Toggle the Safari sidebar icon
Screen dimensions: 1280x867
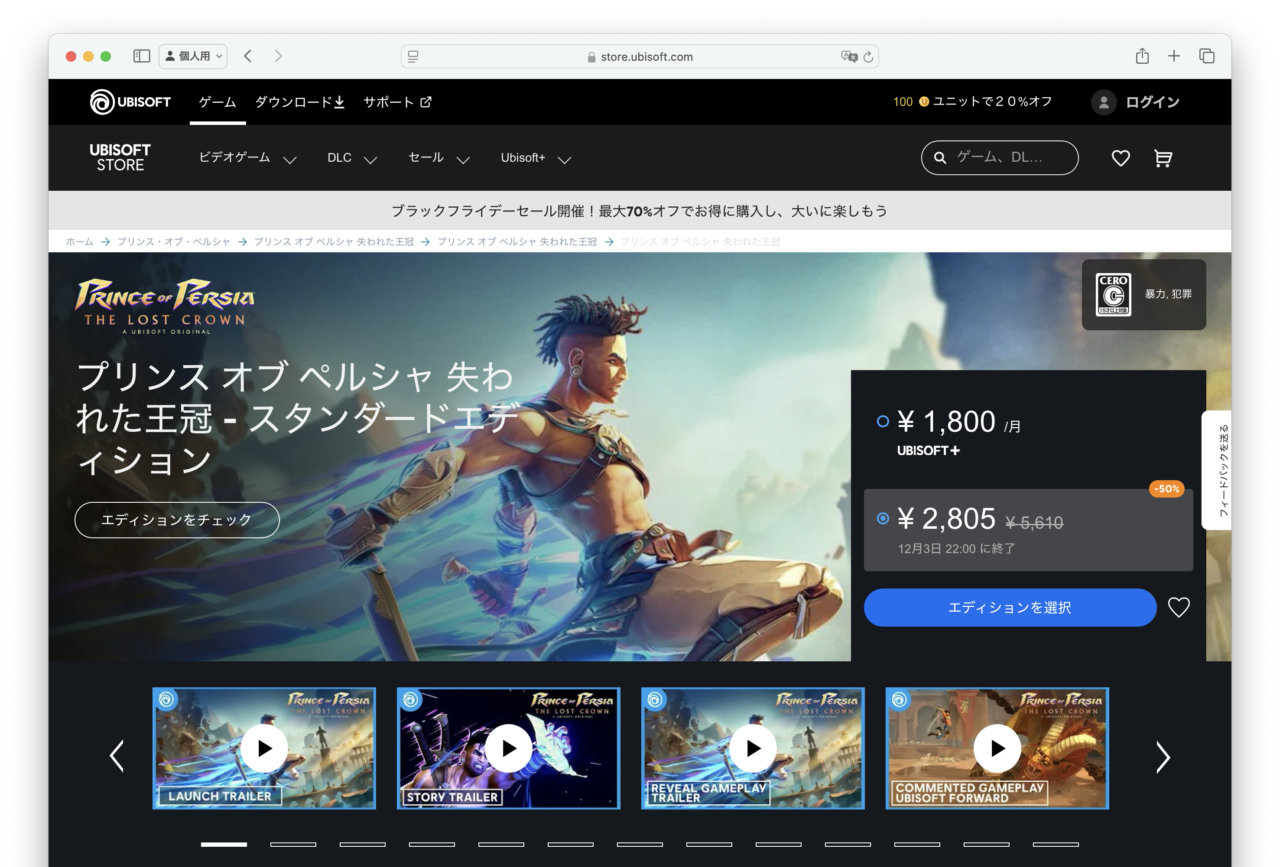[x=142, y=56]
